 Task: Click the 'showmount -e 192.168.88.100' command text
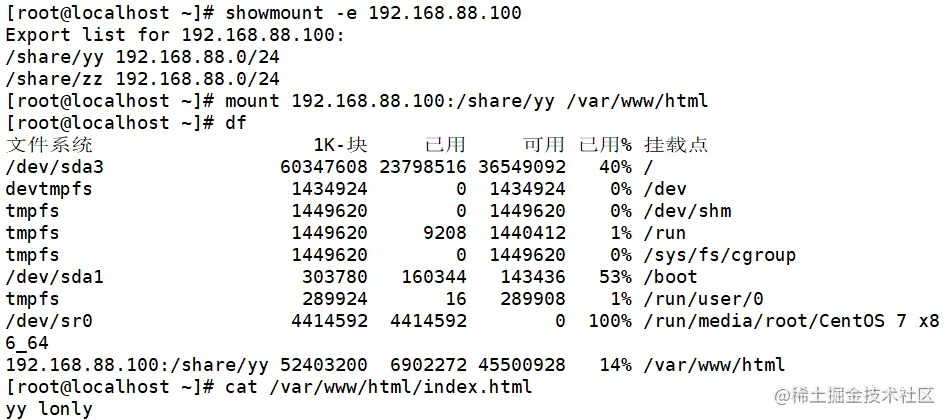[373, 13]
